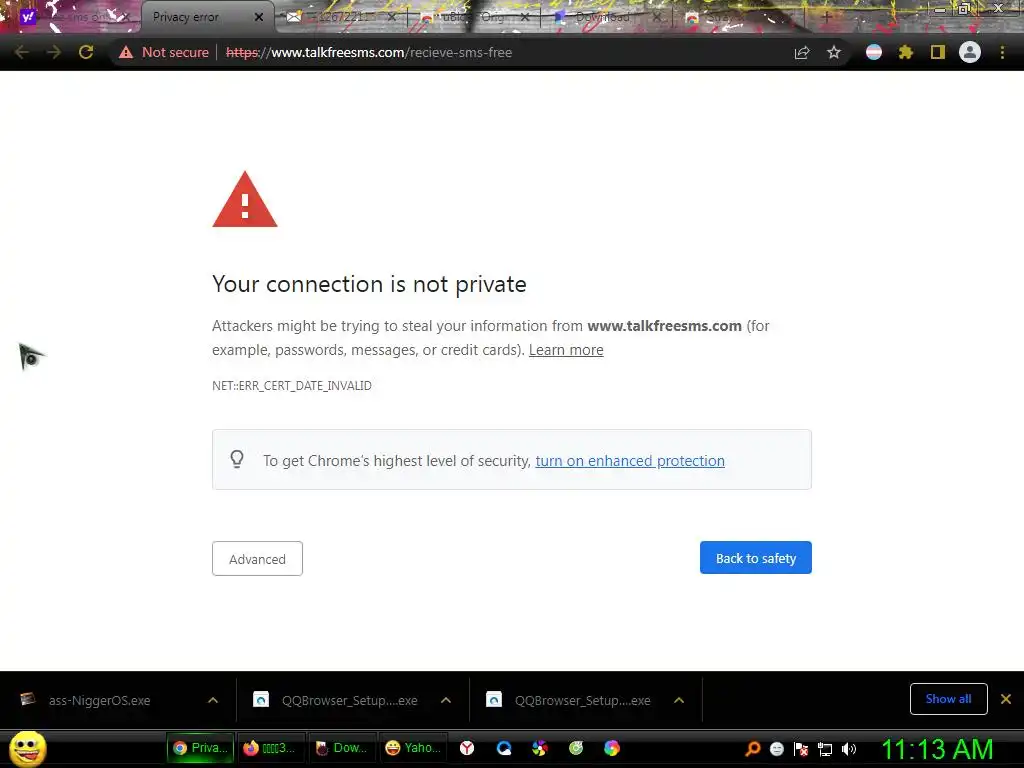Expand options chevron for the non-QQBrowser download
The image size is (1024, 768).
click(x=213, y=700)
